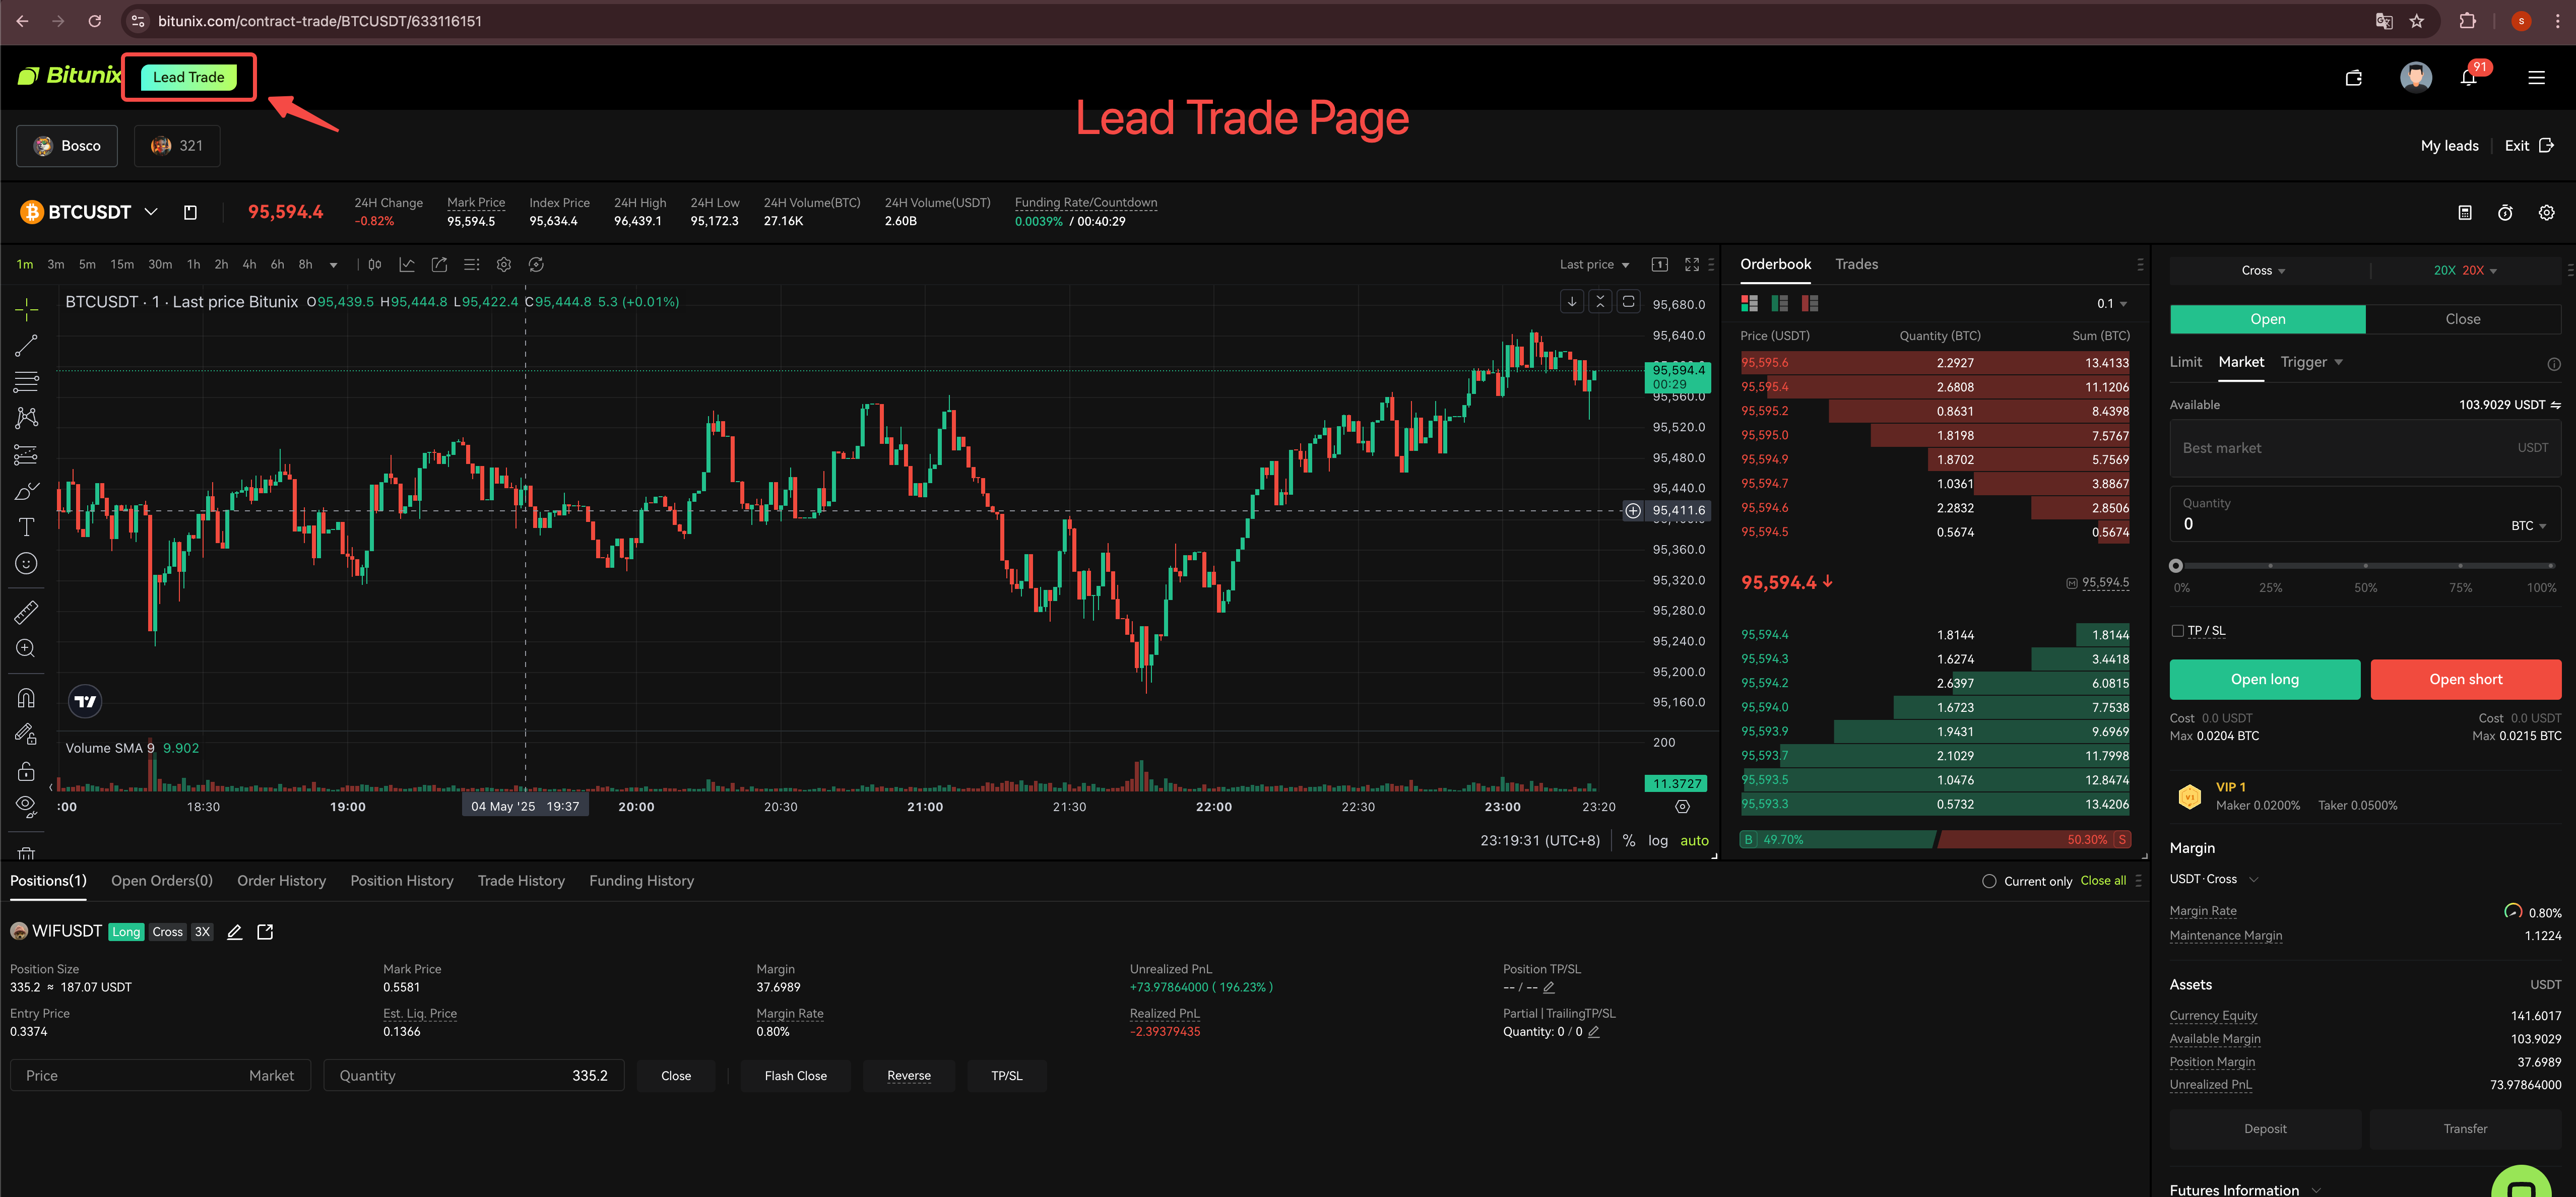Open Last price dropdown
Screen dimensions: 2576x1197
click(1594, 265)
